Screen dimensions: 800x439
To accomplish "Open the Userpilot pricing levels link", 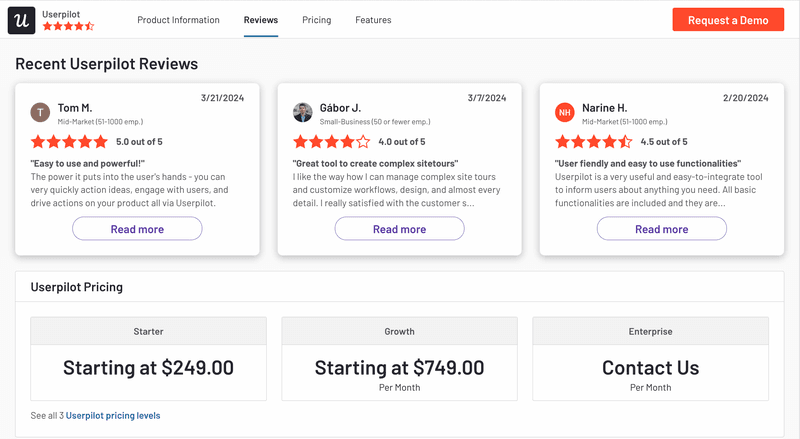I will point(113,416).
